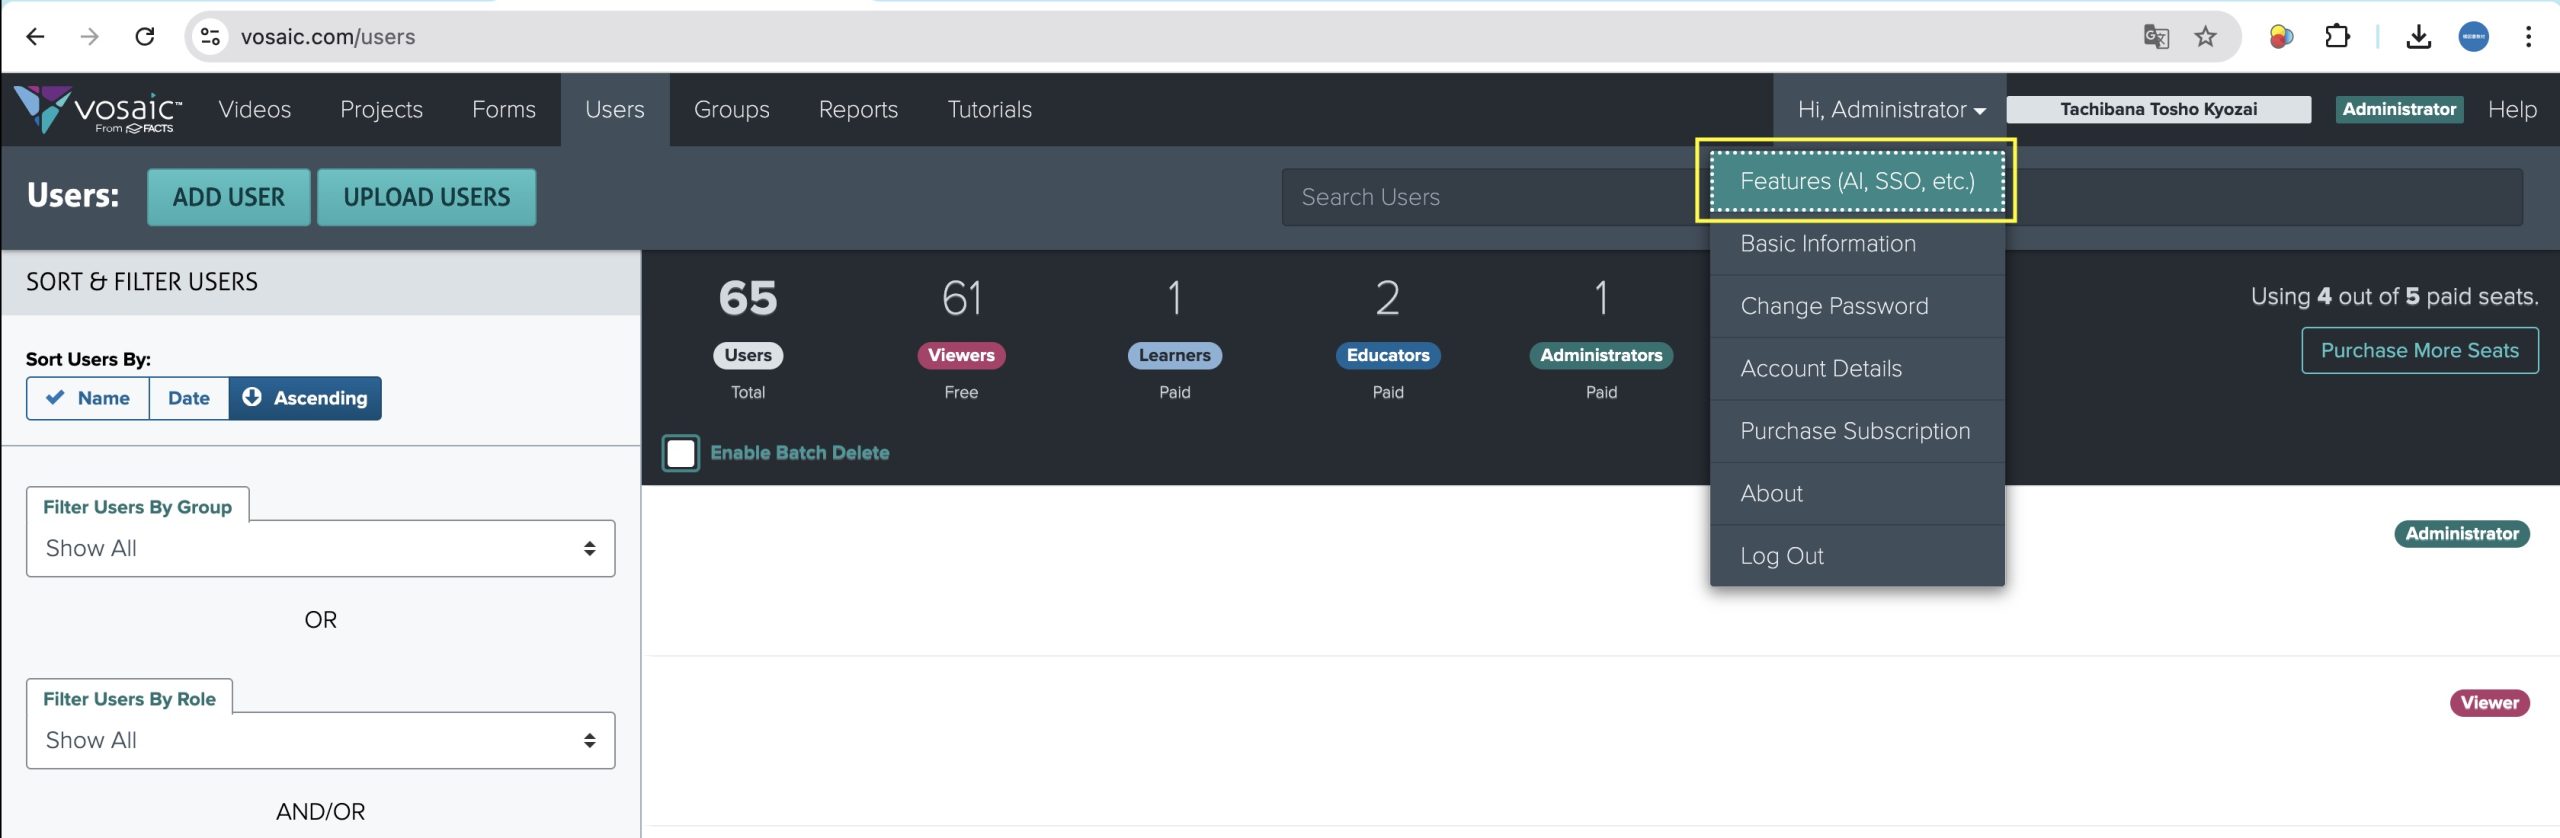Sort users by Date
This screenshot has height=838, width=2560.
pyautogui.click(x=189, y=398)
